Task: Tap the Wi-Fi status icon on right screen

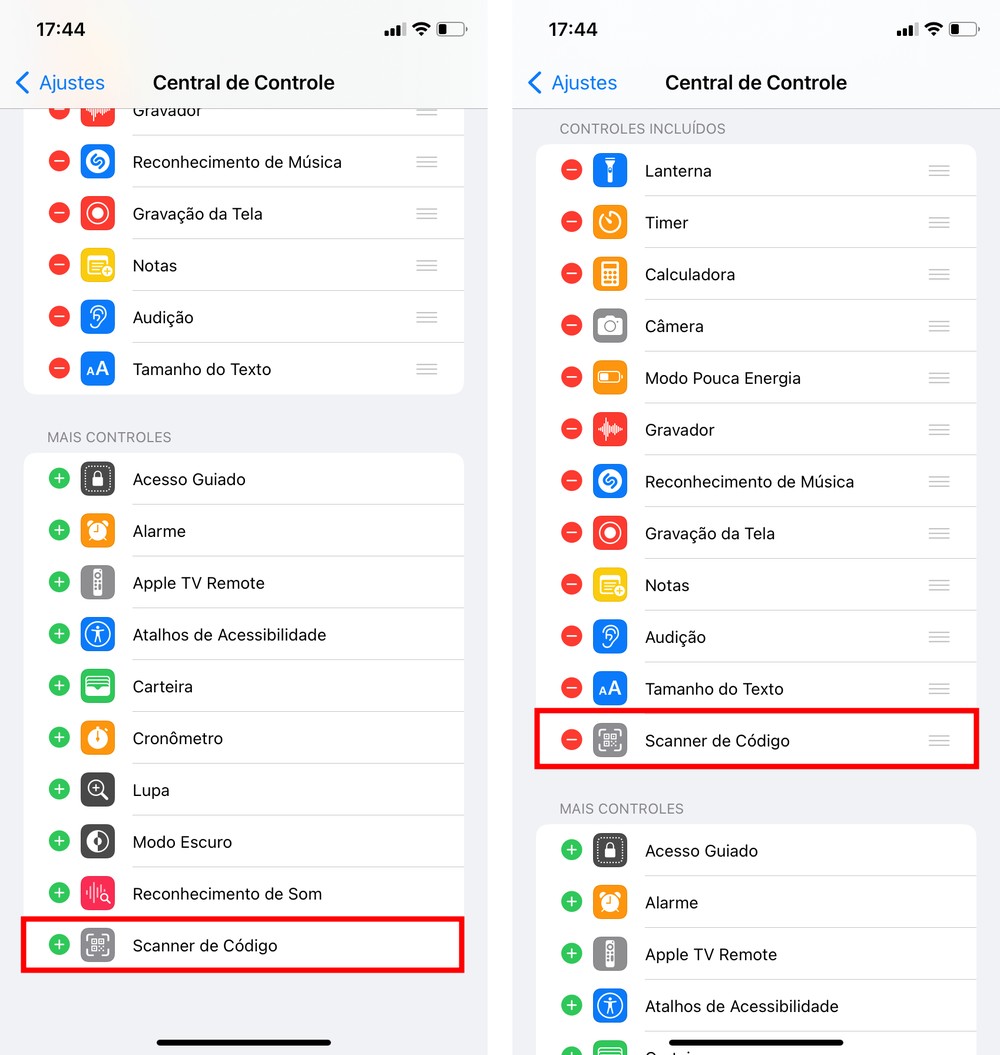Action: [x=933, y=29]
